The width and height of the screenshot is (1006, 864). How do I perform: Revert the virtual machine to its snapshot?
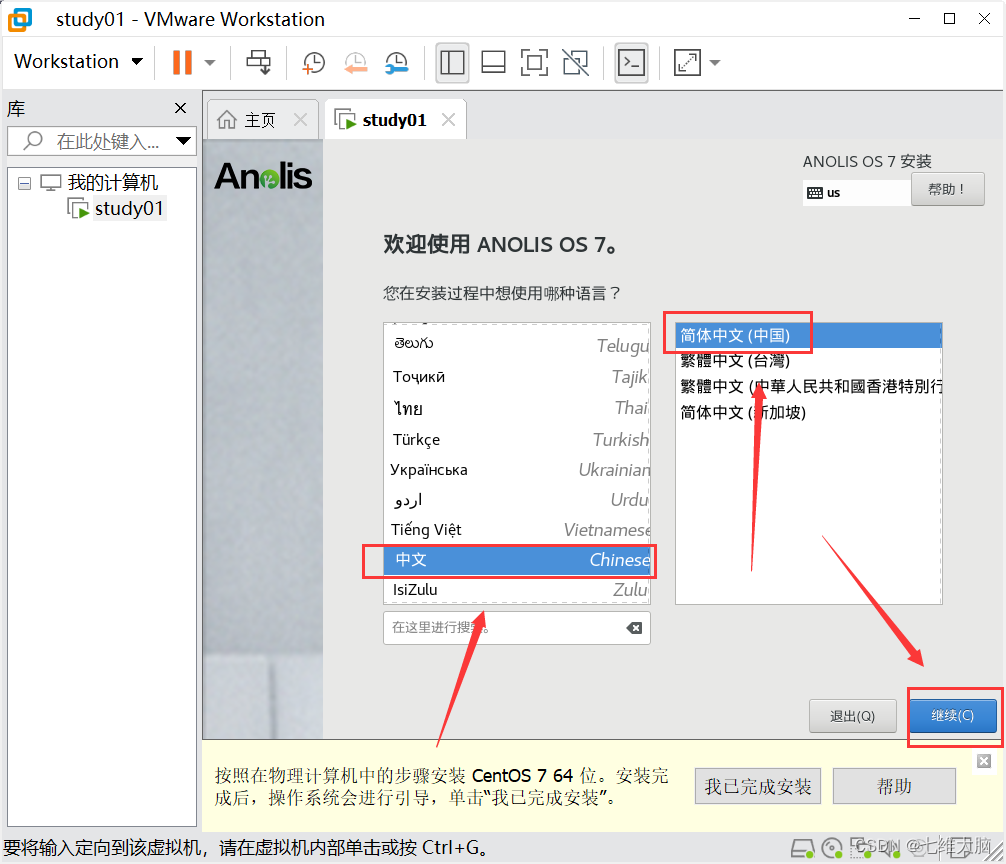click(x=355, y=63)
